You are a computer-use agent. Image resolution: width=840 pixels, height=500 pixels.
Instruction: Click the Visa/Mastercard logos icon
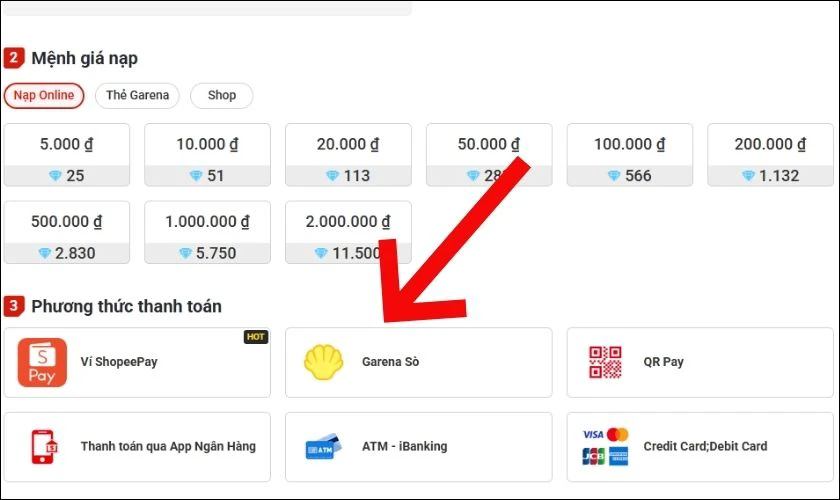click(605, 447)
